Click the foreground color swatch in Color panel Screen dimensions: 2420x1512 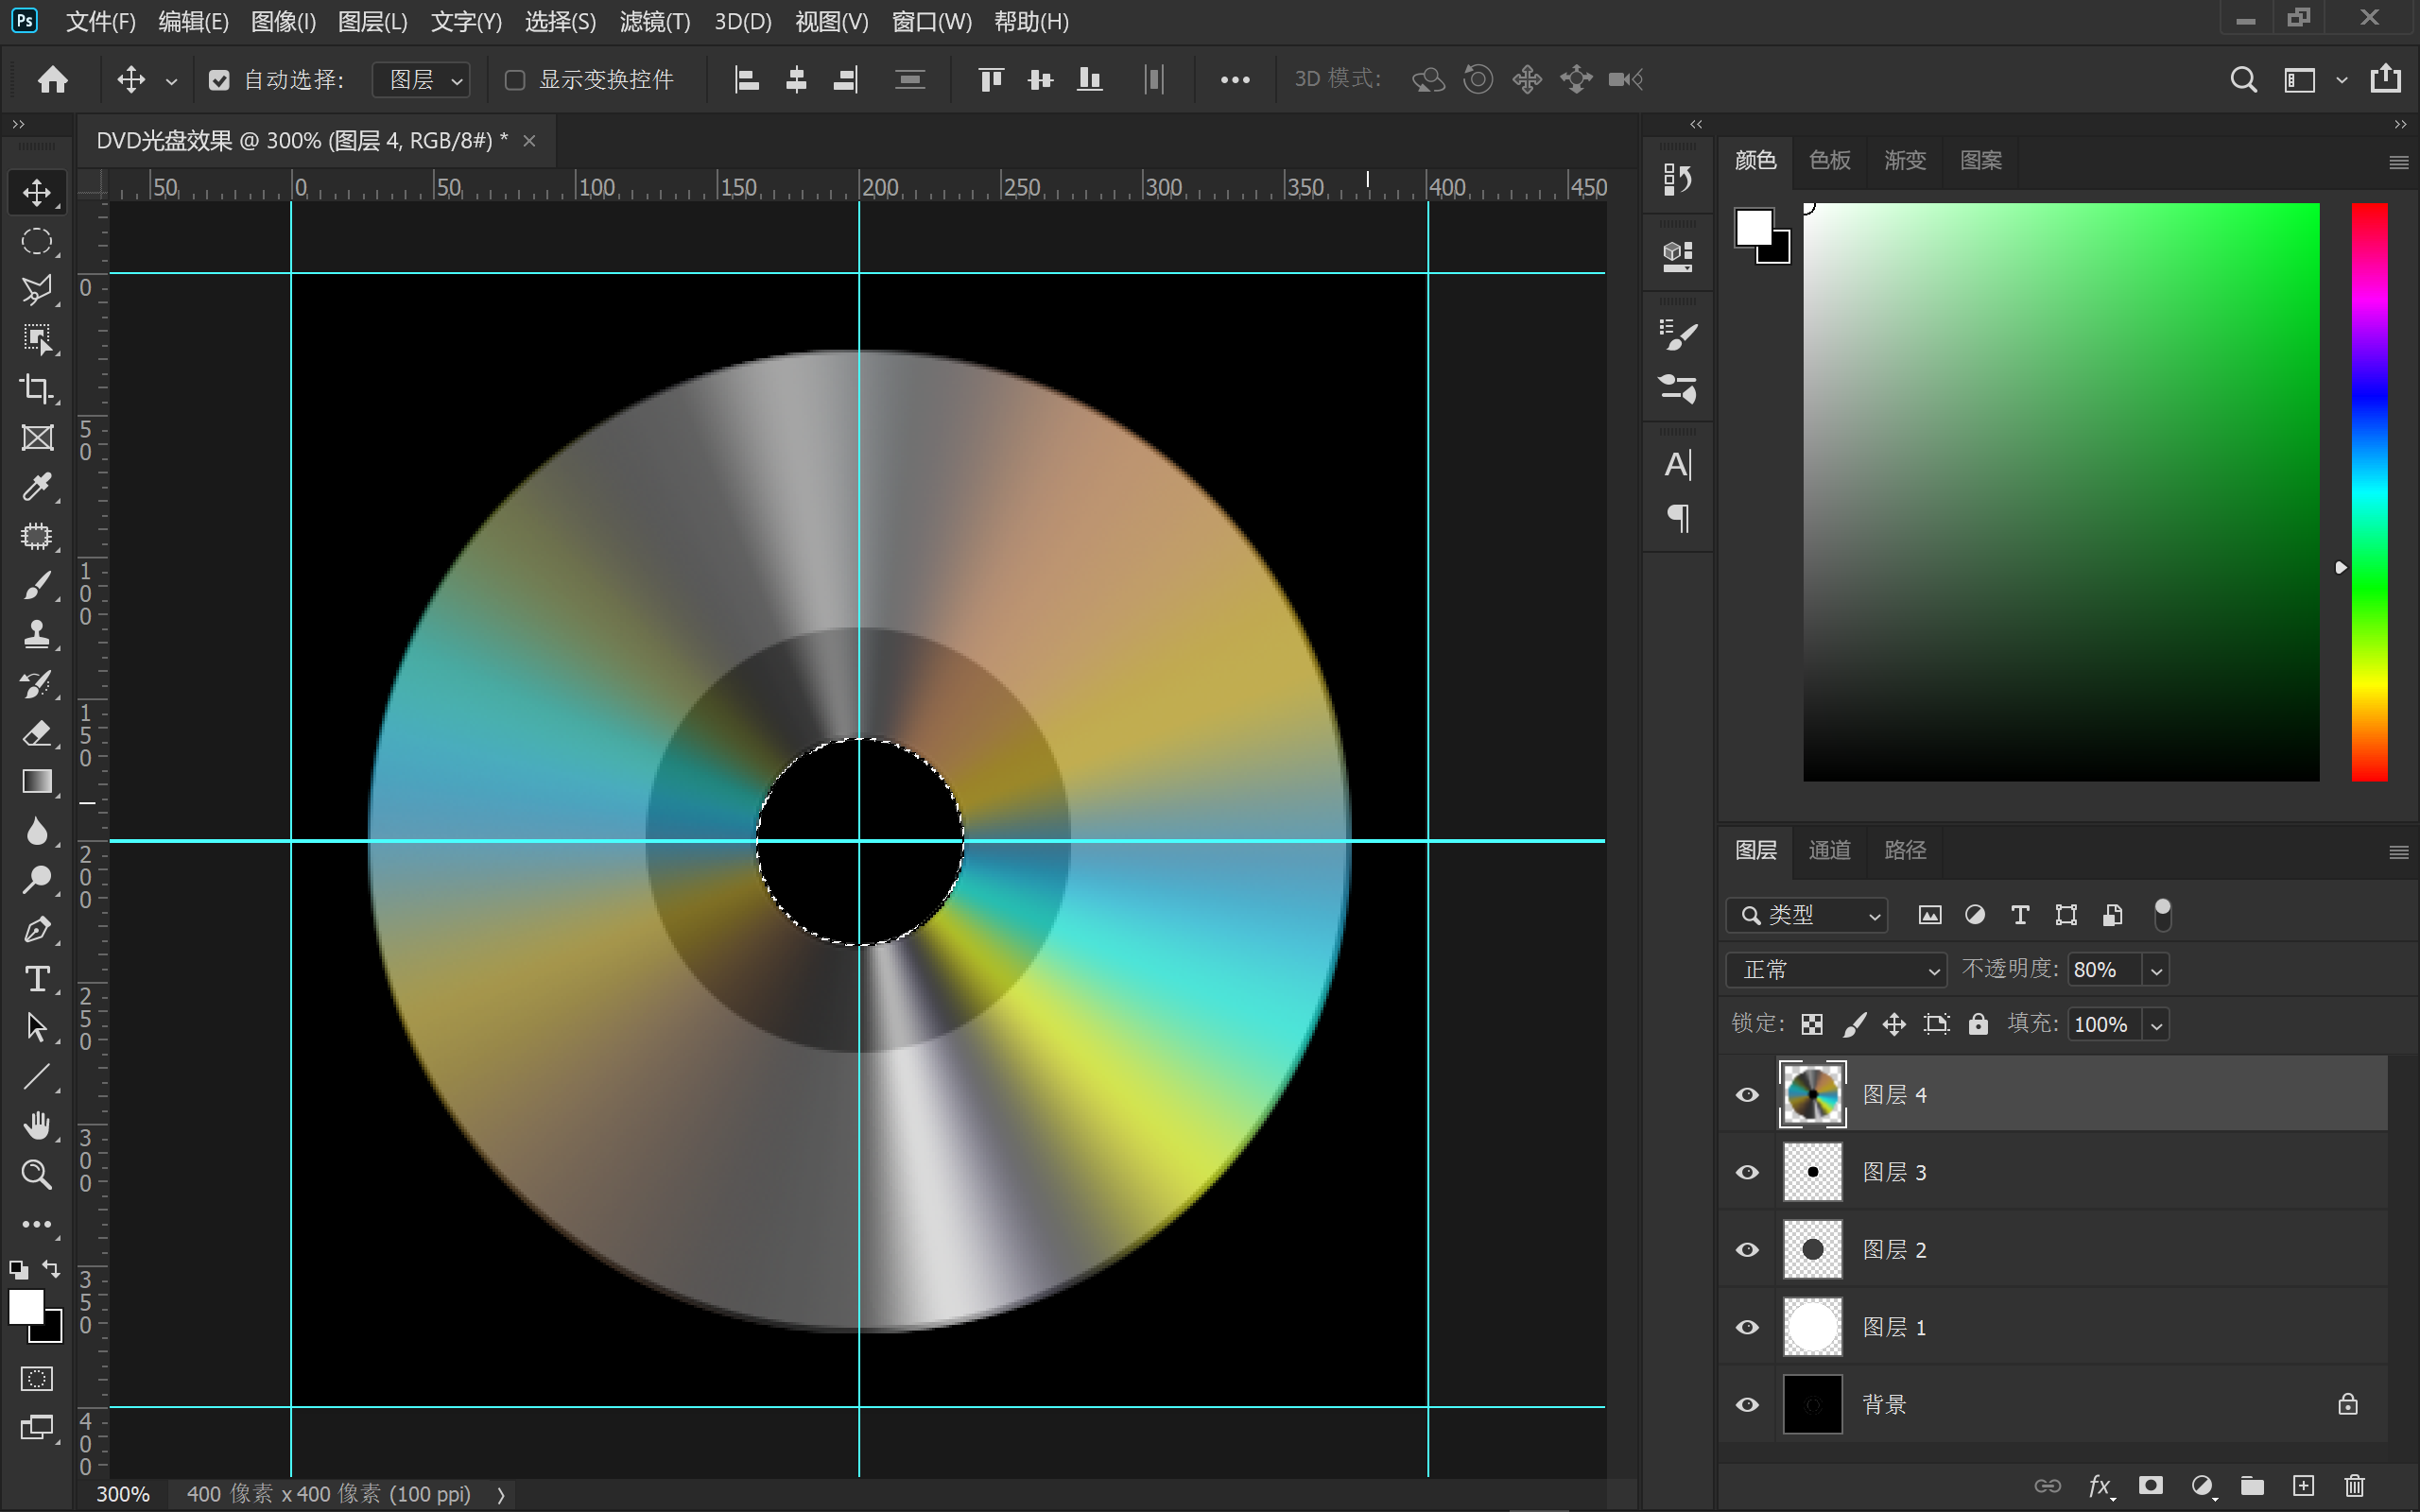pos(1753,227)
